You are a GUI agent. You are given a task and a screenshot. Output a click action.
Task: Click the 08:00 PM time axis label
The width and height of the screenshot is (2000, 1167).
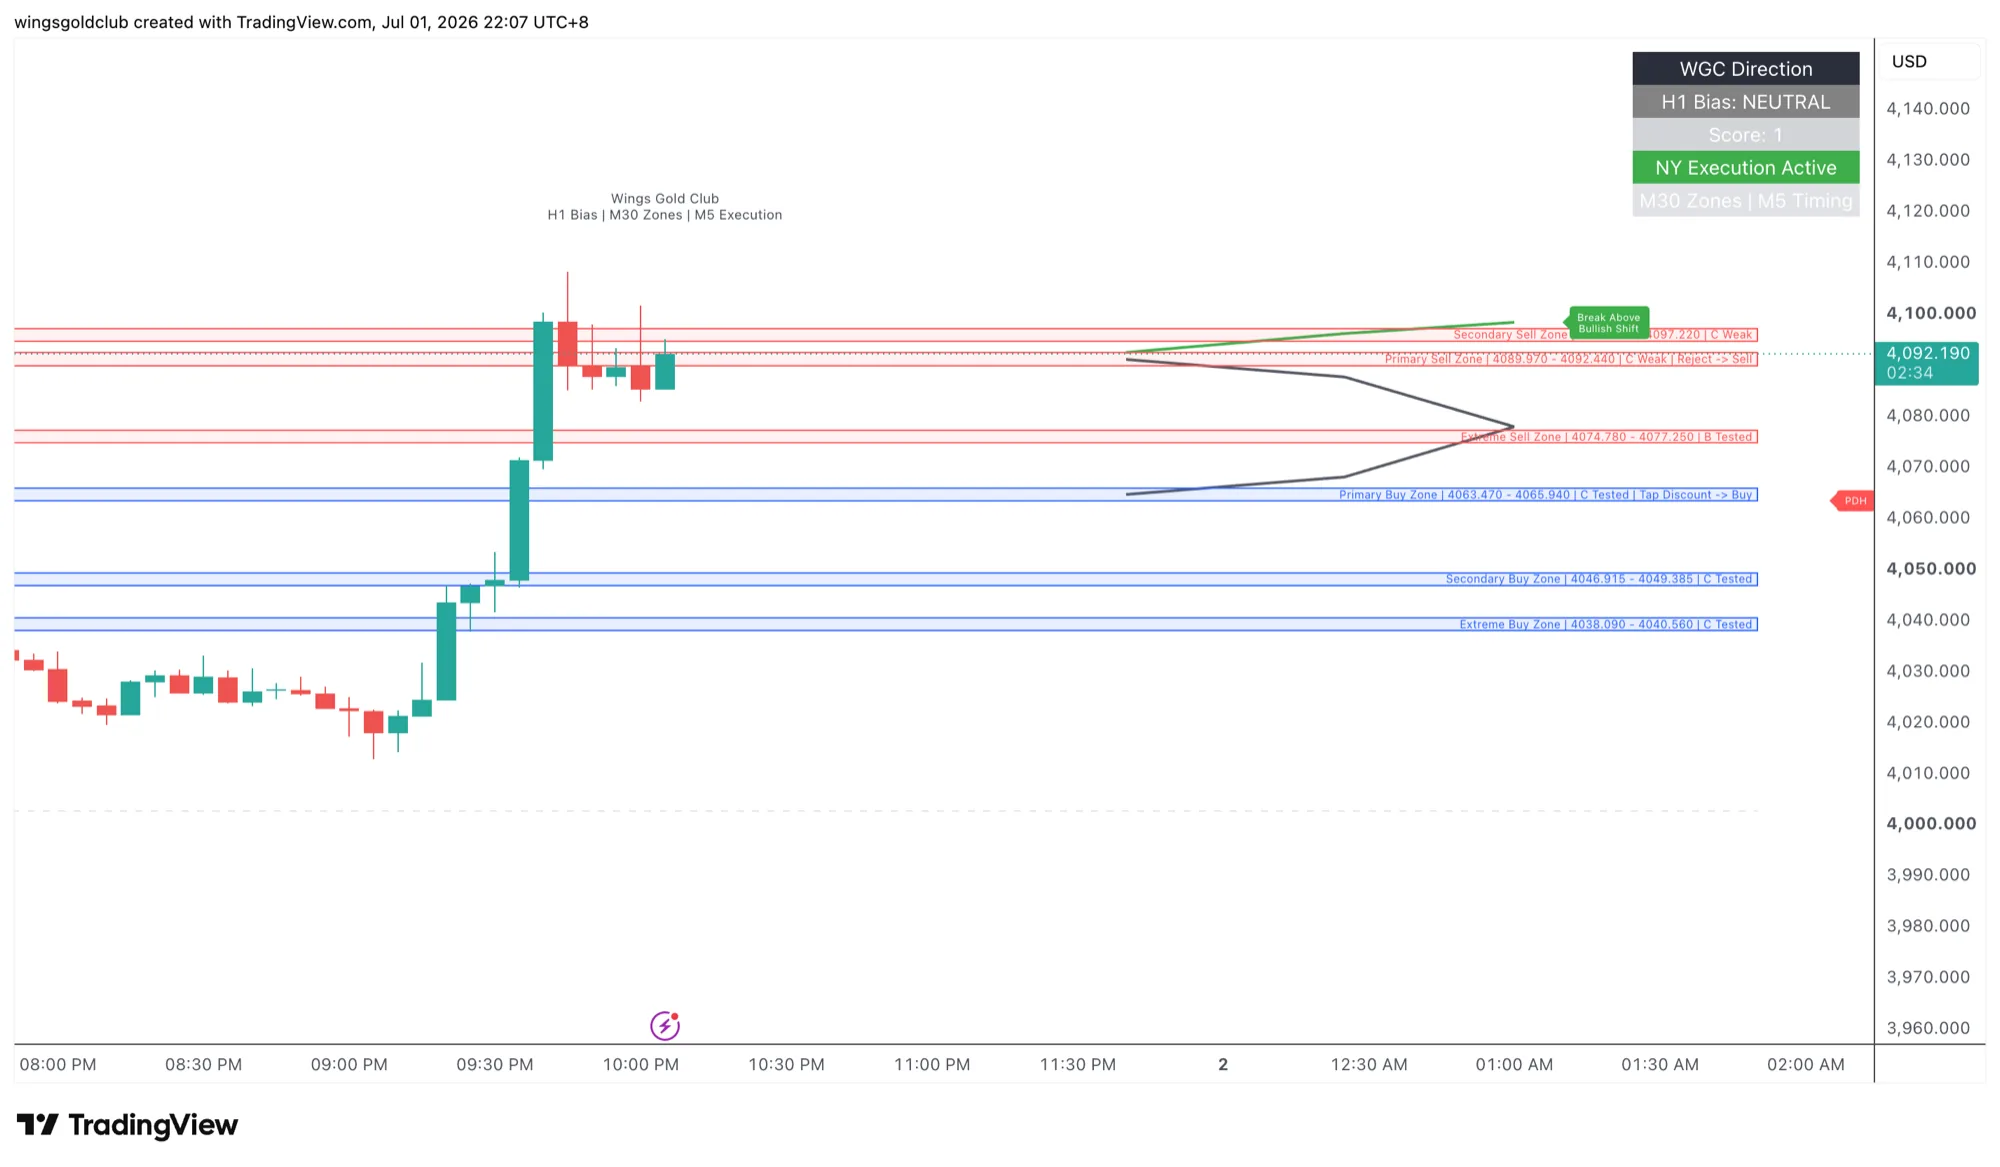[x=58, y=1065]
